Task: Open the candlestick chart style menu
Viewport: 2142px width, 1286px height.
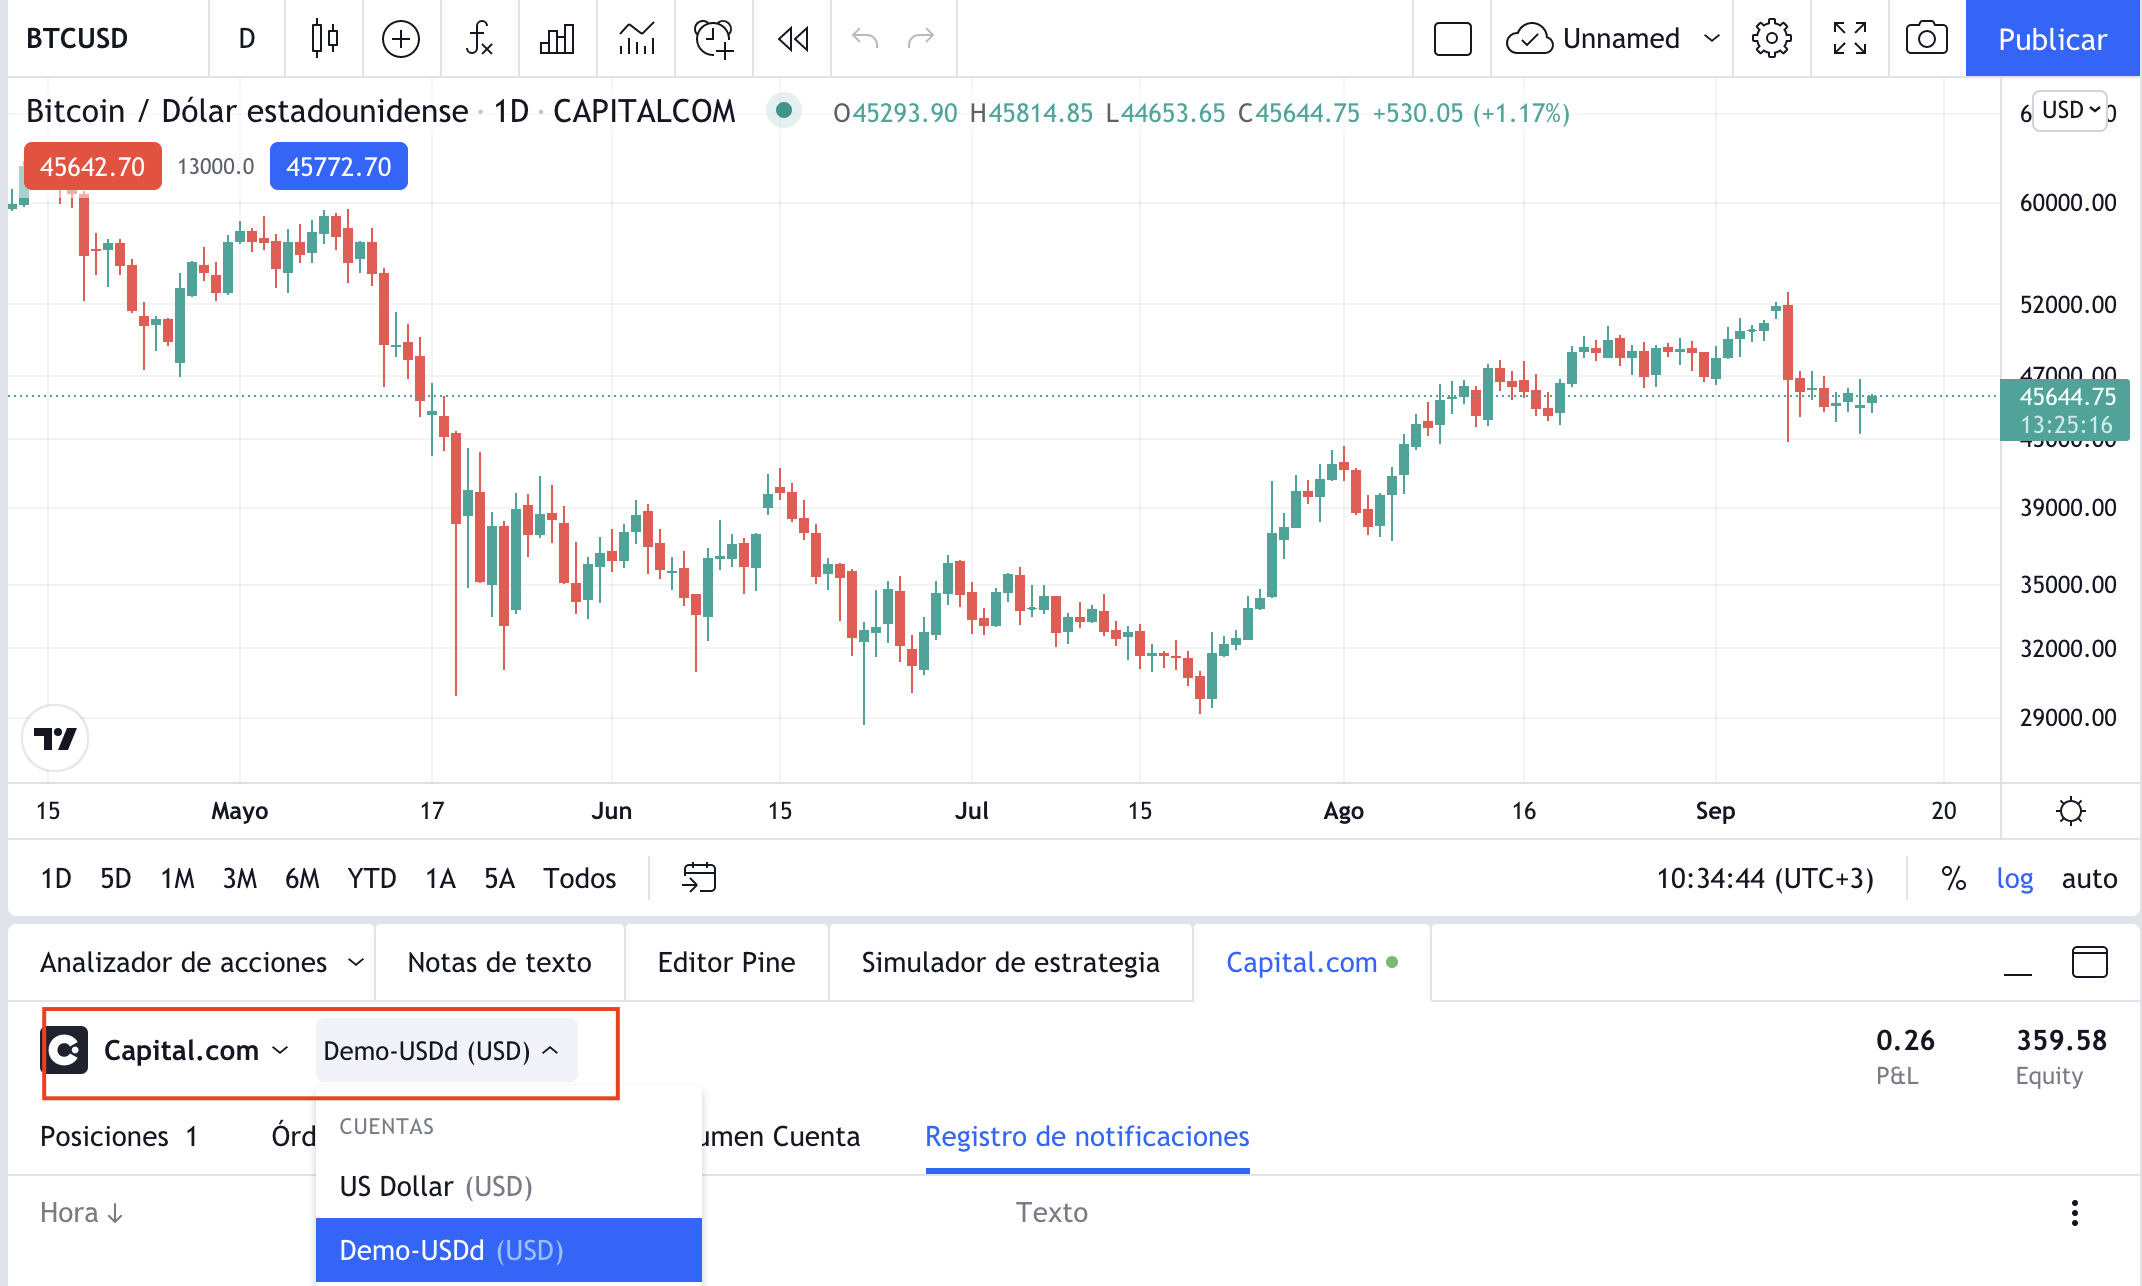Action: [x=324, y=39]
